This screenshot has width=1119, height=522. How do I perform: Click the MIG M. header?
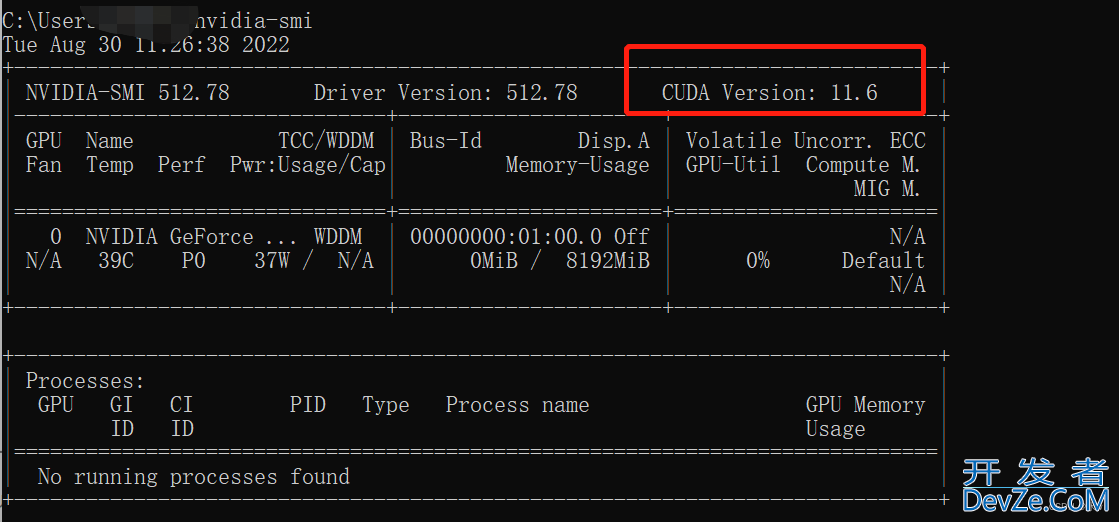[887, 189]
